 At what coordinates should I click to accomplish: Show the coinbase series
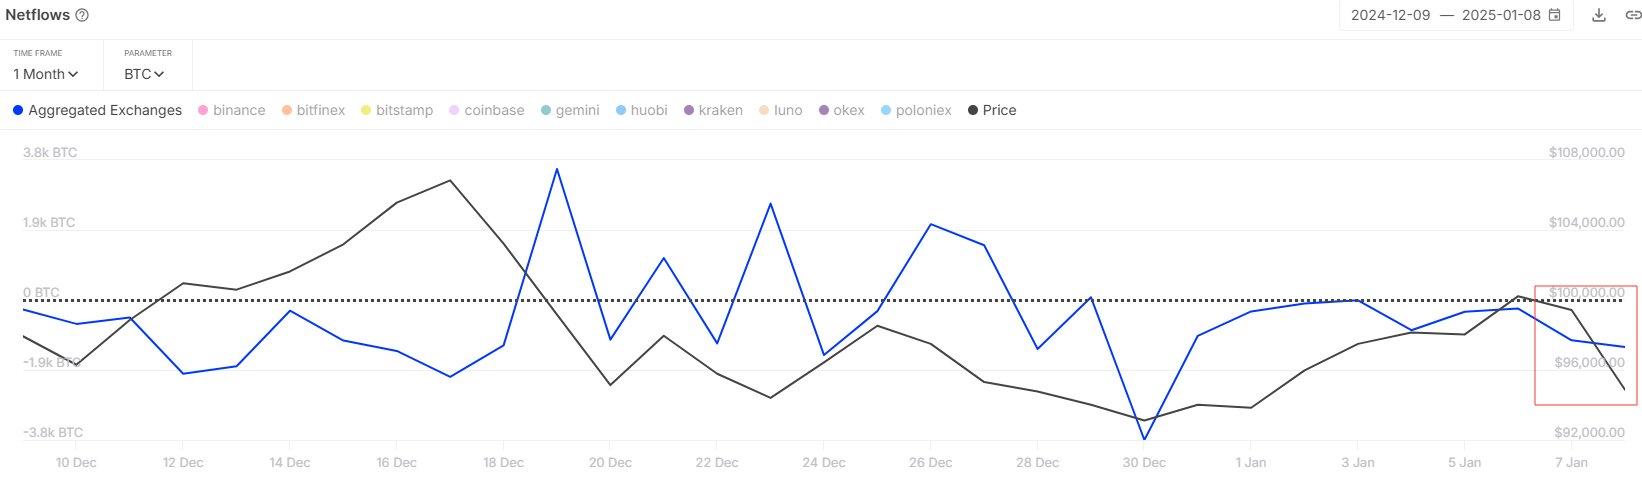click(486, 110)
